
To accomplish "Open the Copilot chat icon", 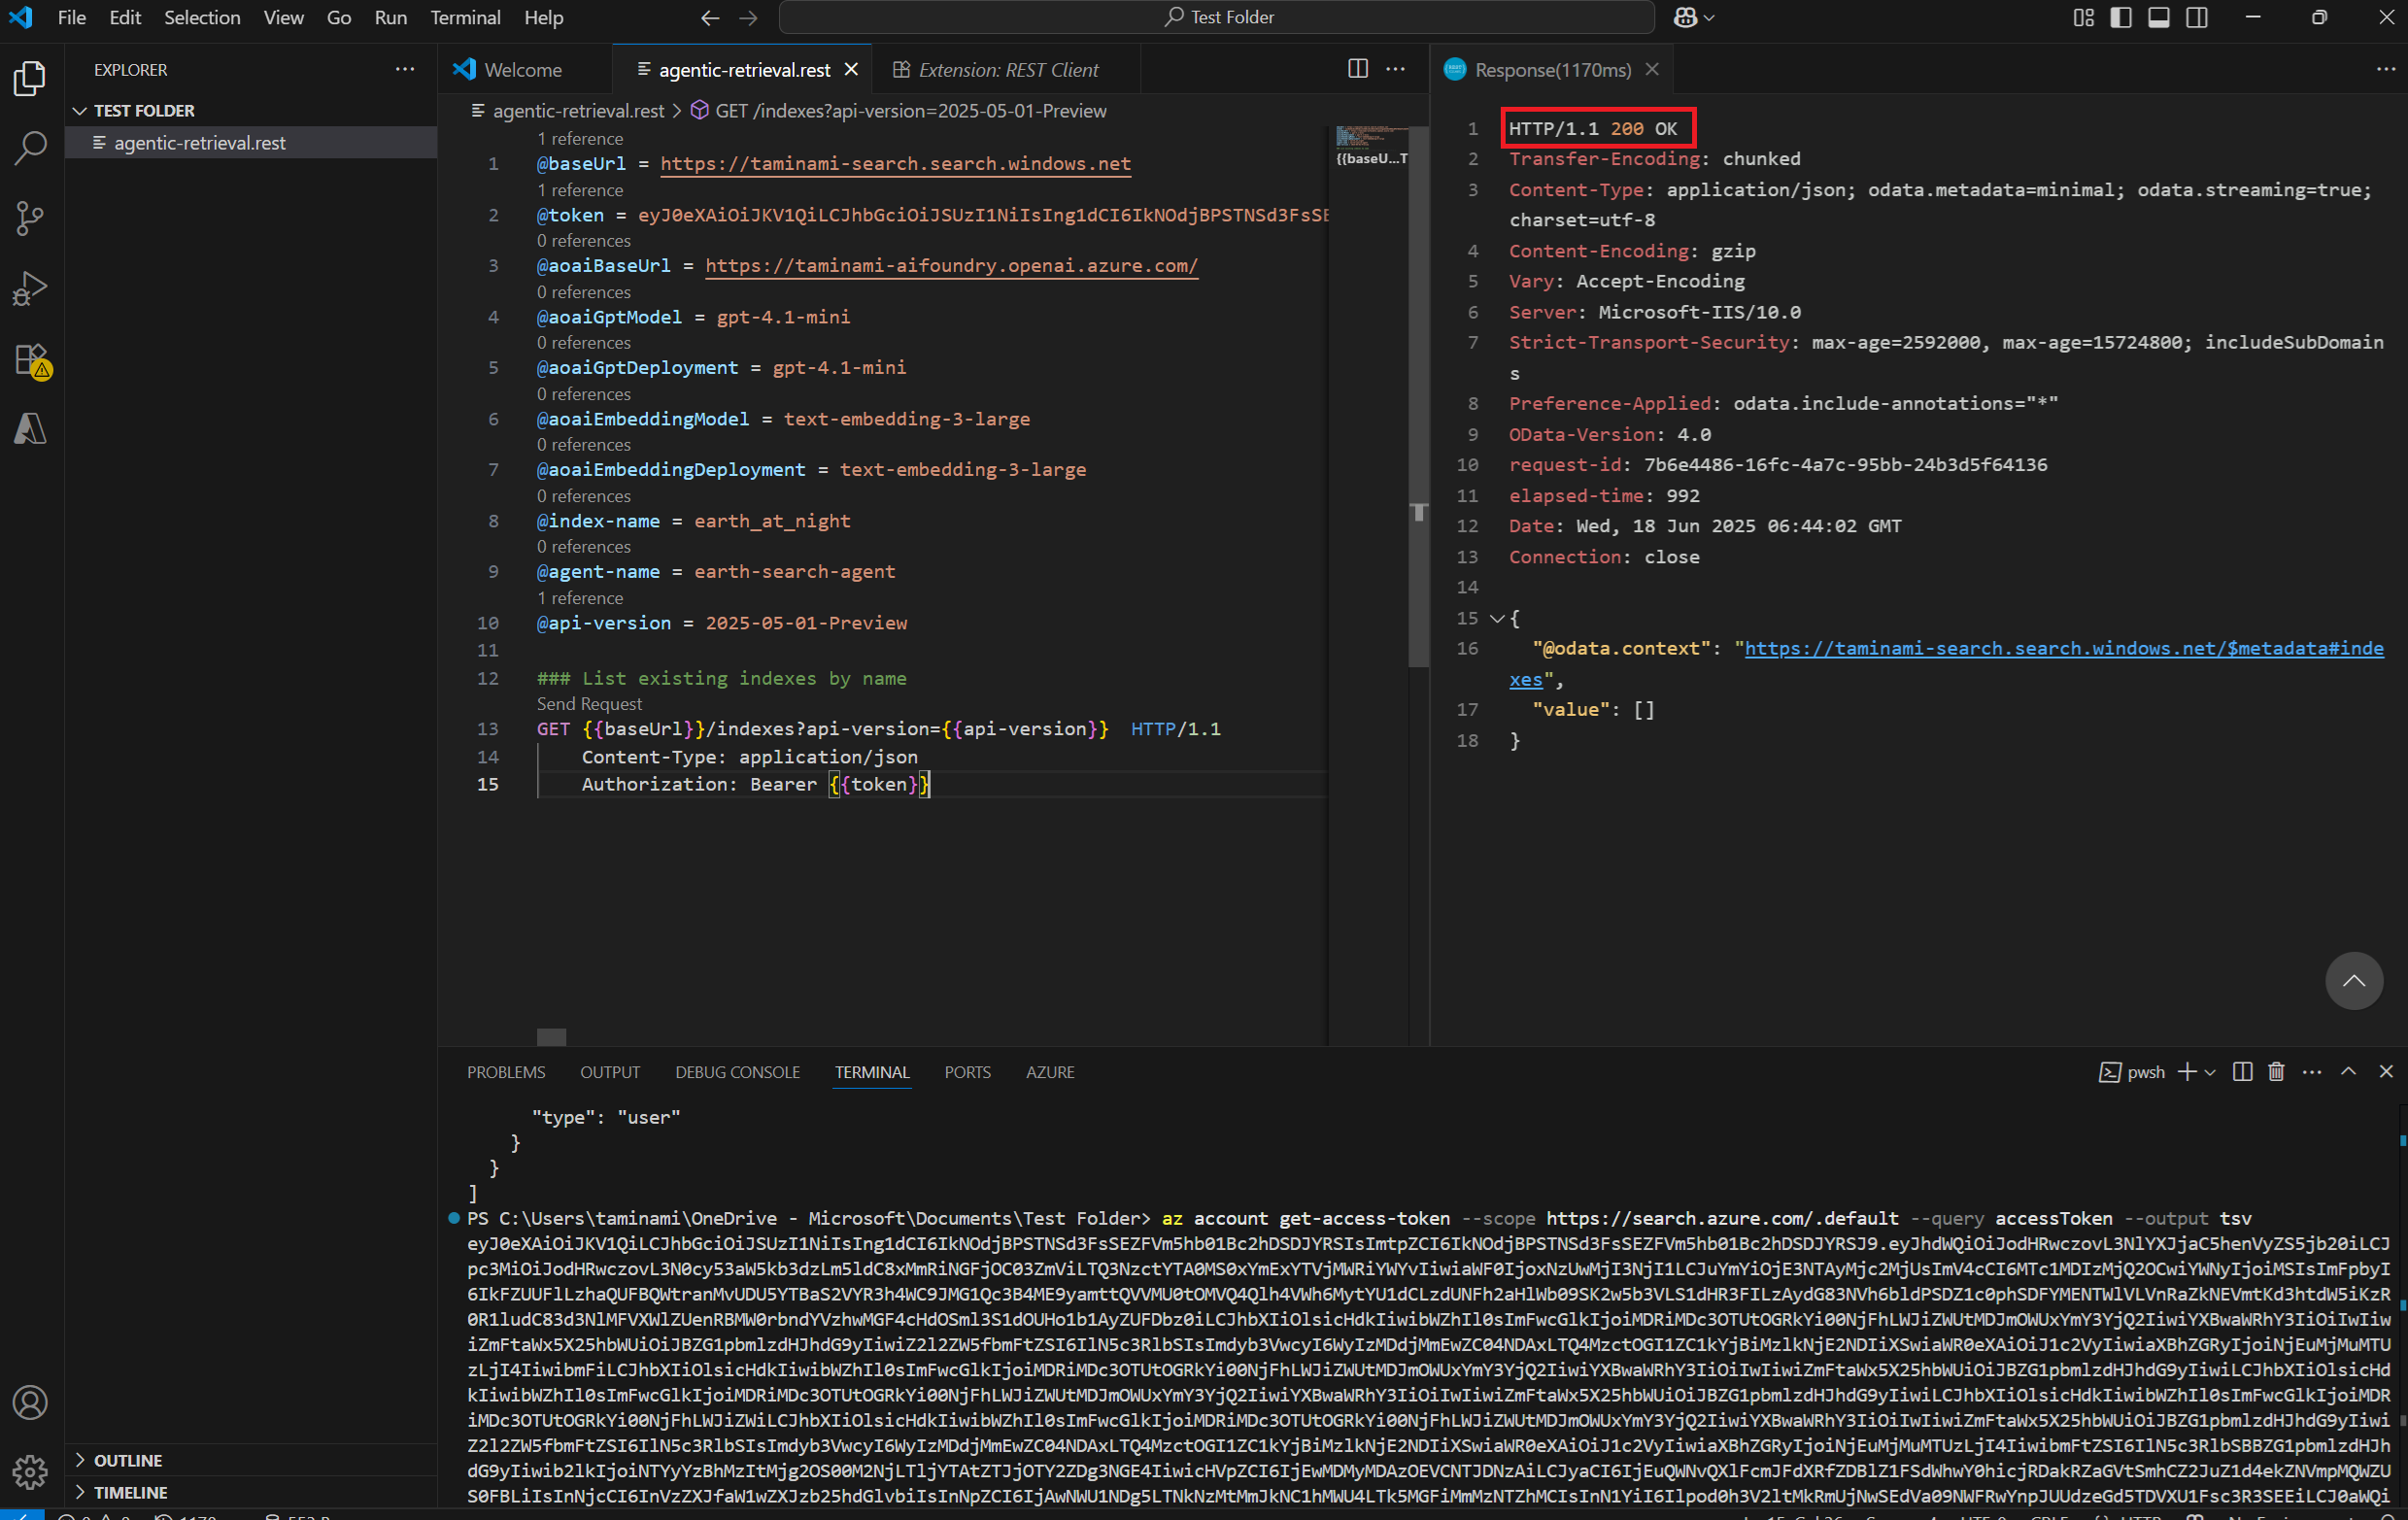I will click(1685, 17).
